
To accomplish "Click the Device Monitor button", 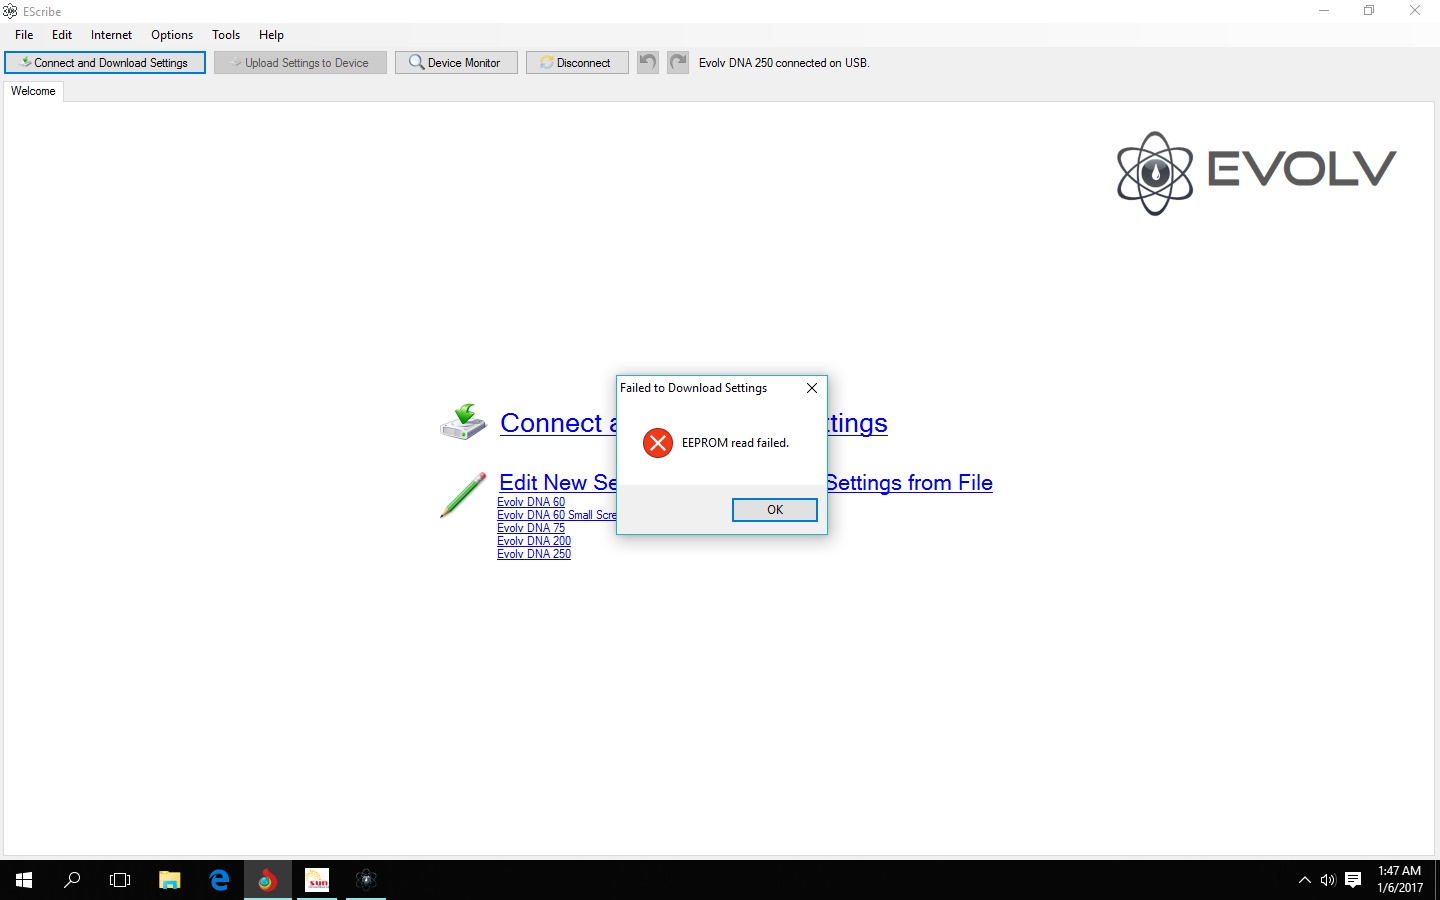I will point(456,62).
